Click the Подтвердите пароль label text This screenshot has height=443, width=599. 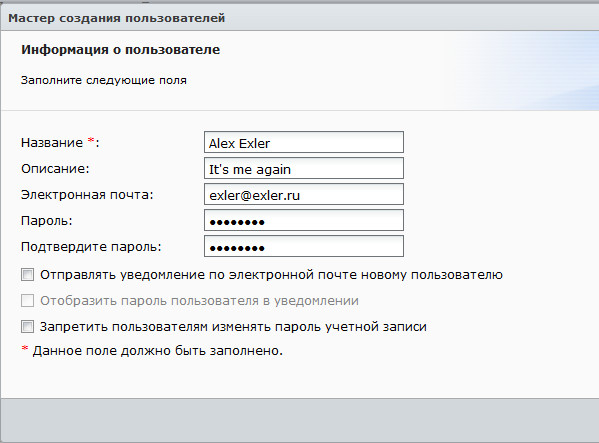91,247
